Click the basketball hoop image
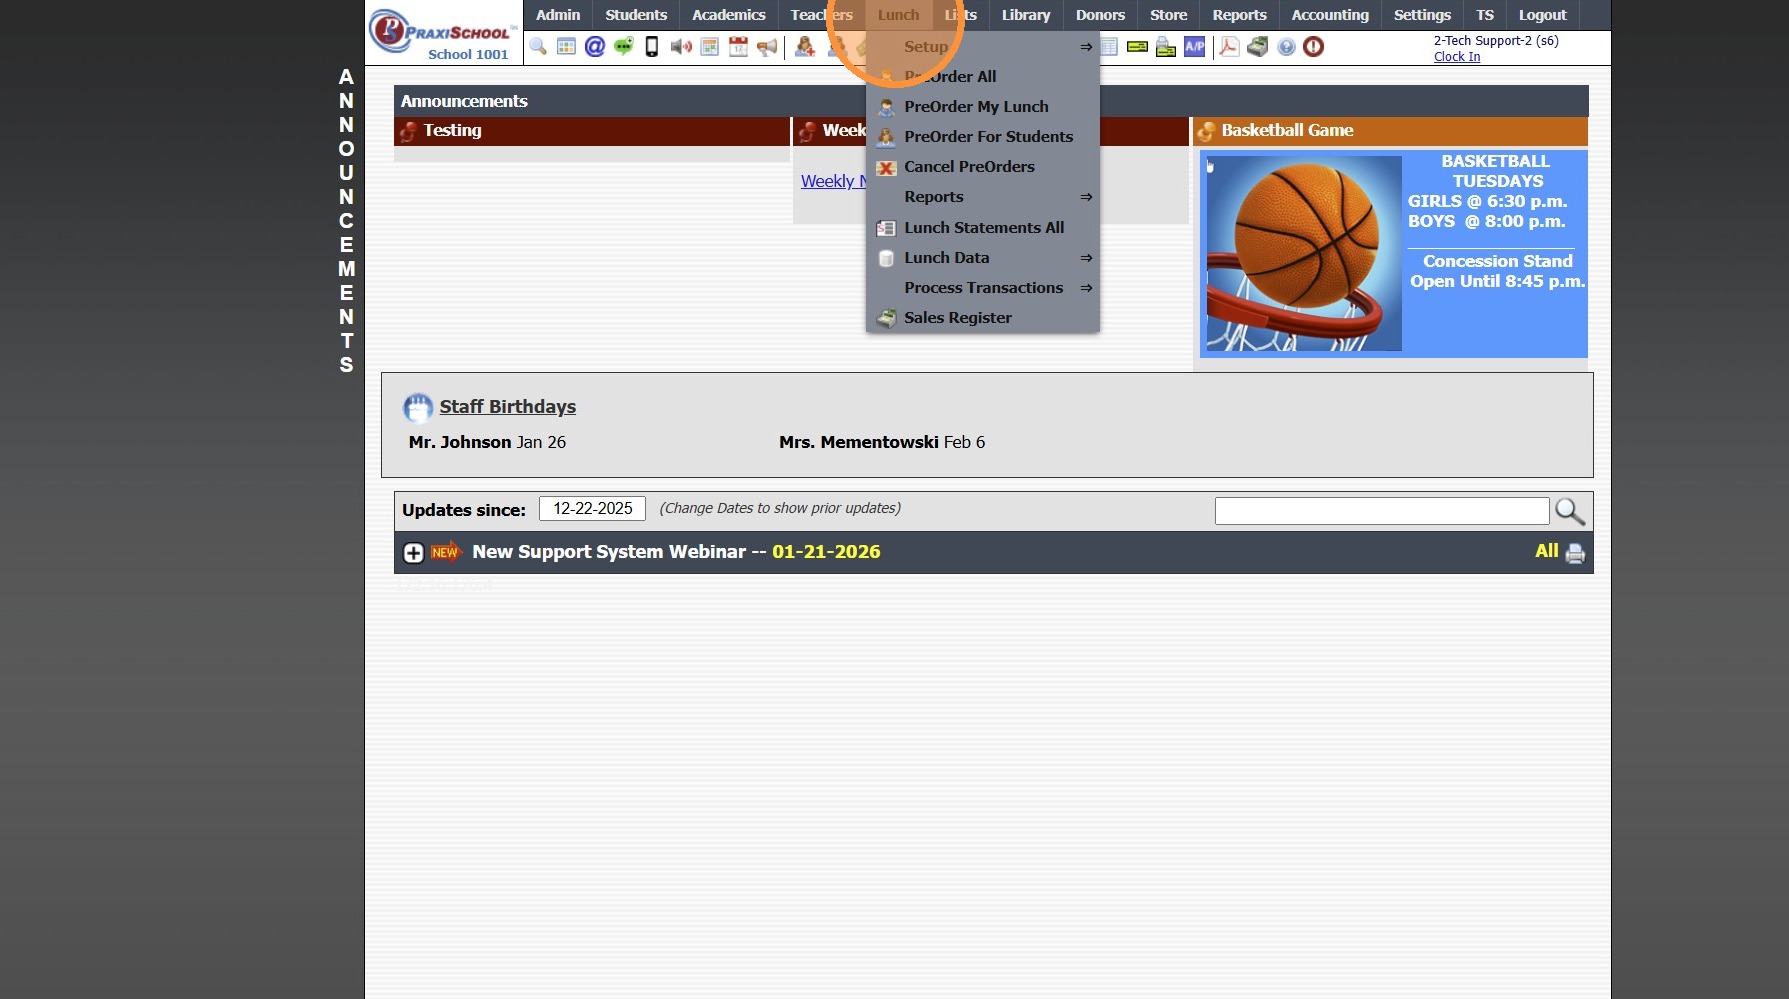The width and height of the screenshot is (1789, 999). pos(1304,254)
